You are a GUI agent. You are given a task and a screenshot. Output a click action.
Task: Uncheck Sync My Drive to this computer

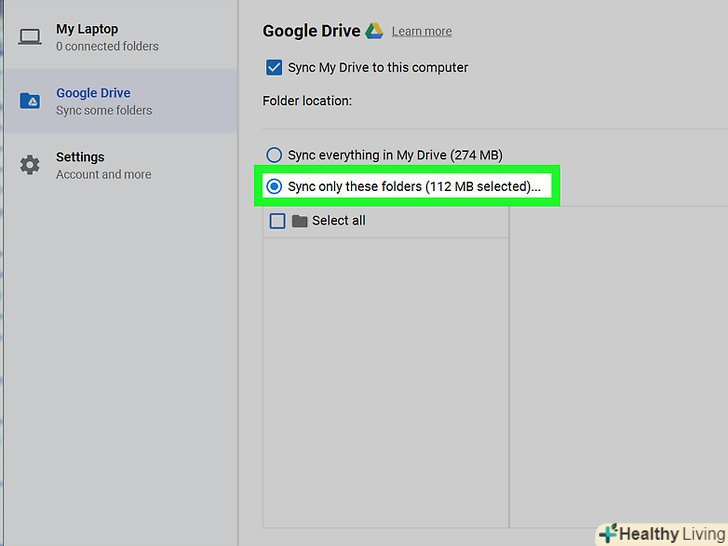(274, 67)
